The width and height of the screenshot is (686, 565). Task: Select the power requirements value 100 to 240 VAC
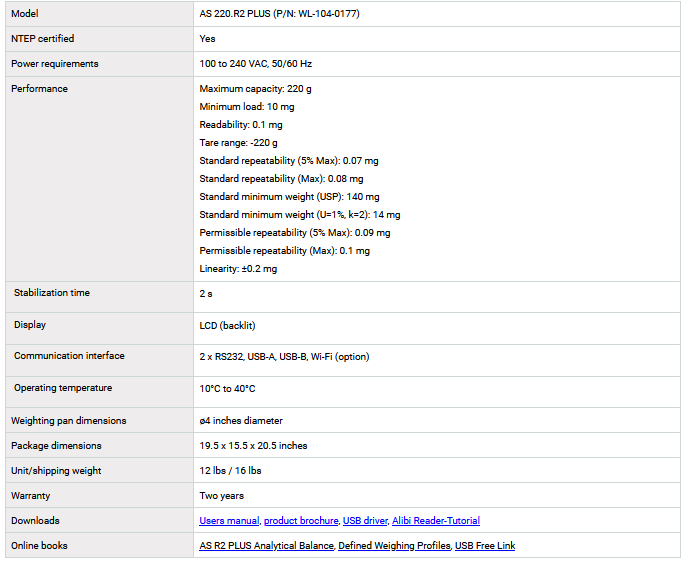pyautogui.click(x=255, y=64)
